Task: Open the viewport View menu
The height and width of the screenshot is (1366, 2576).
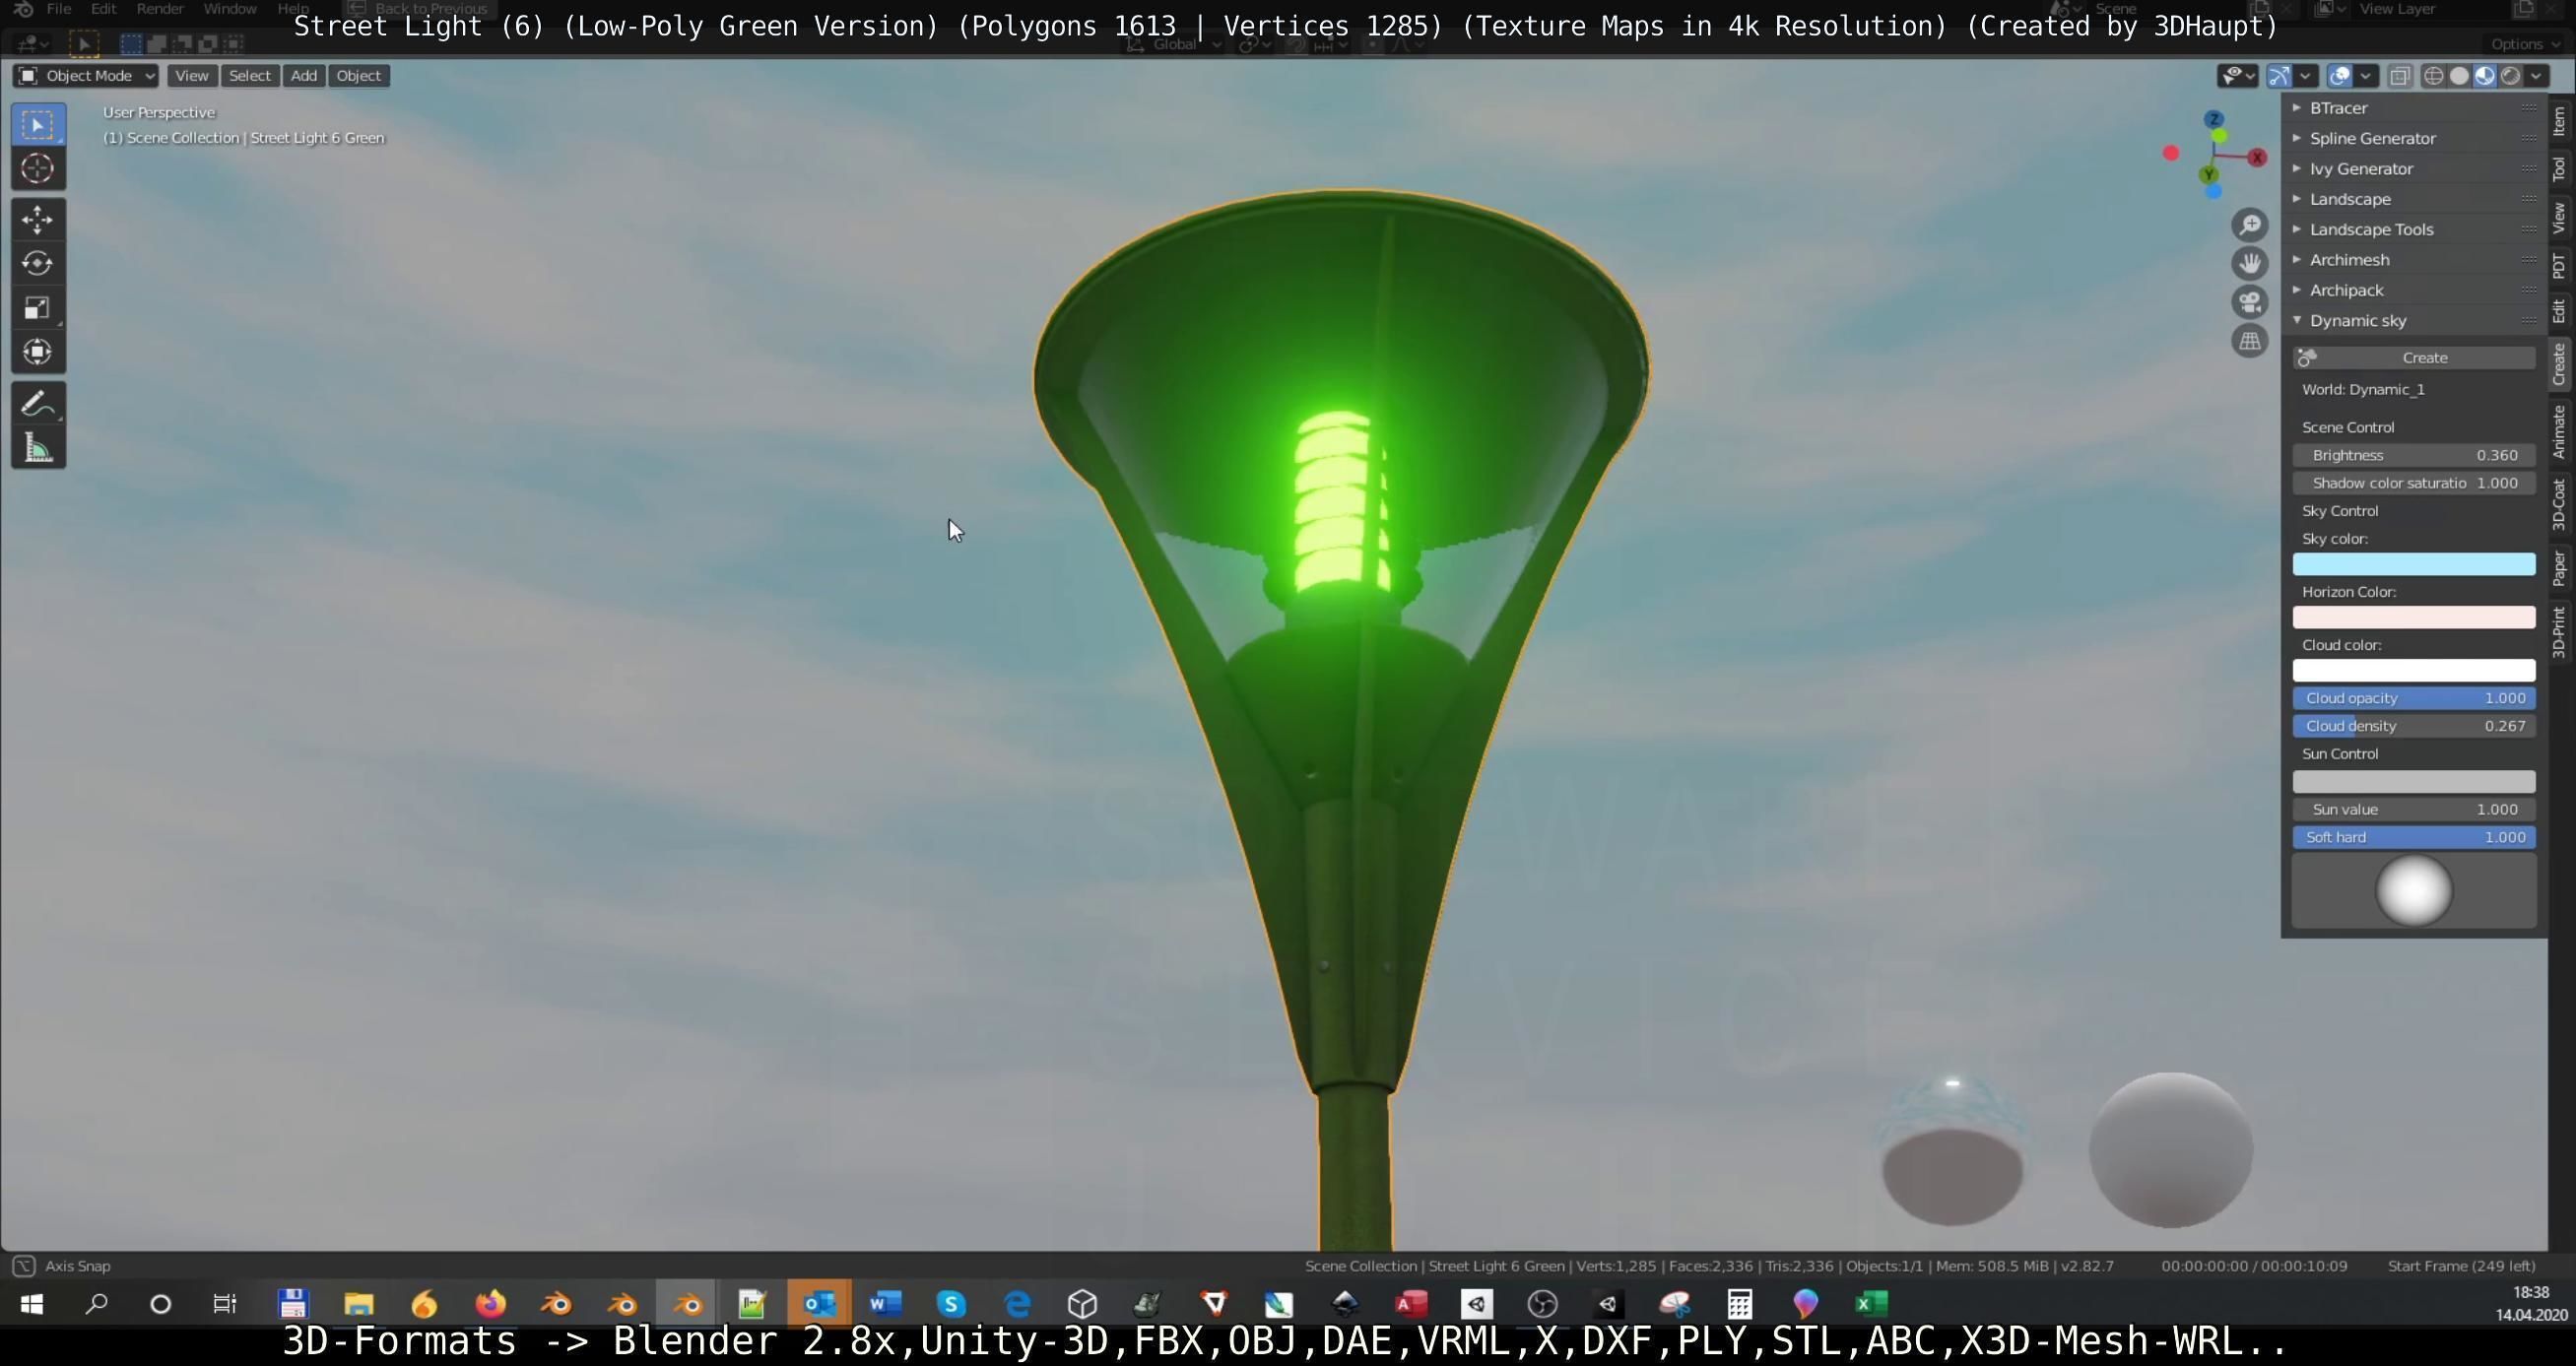Action: 191,76
